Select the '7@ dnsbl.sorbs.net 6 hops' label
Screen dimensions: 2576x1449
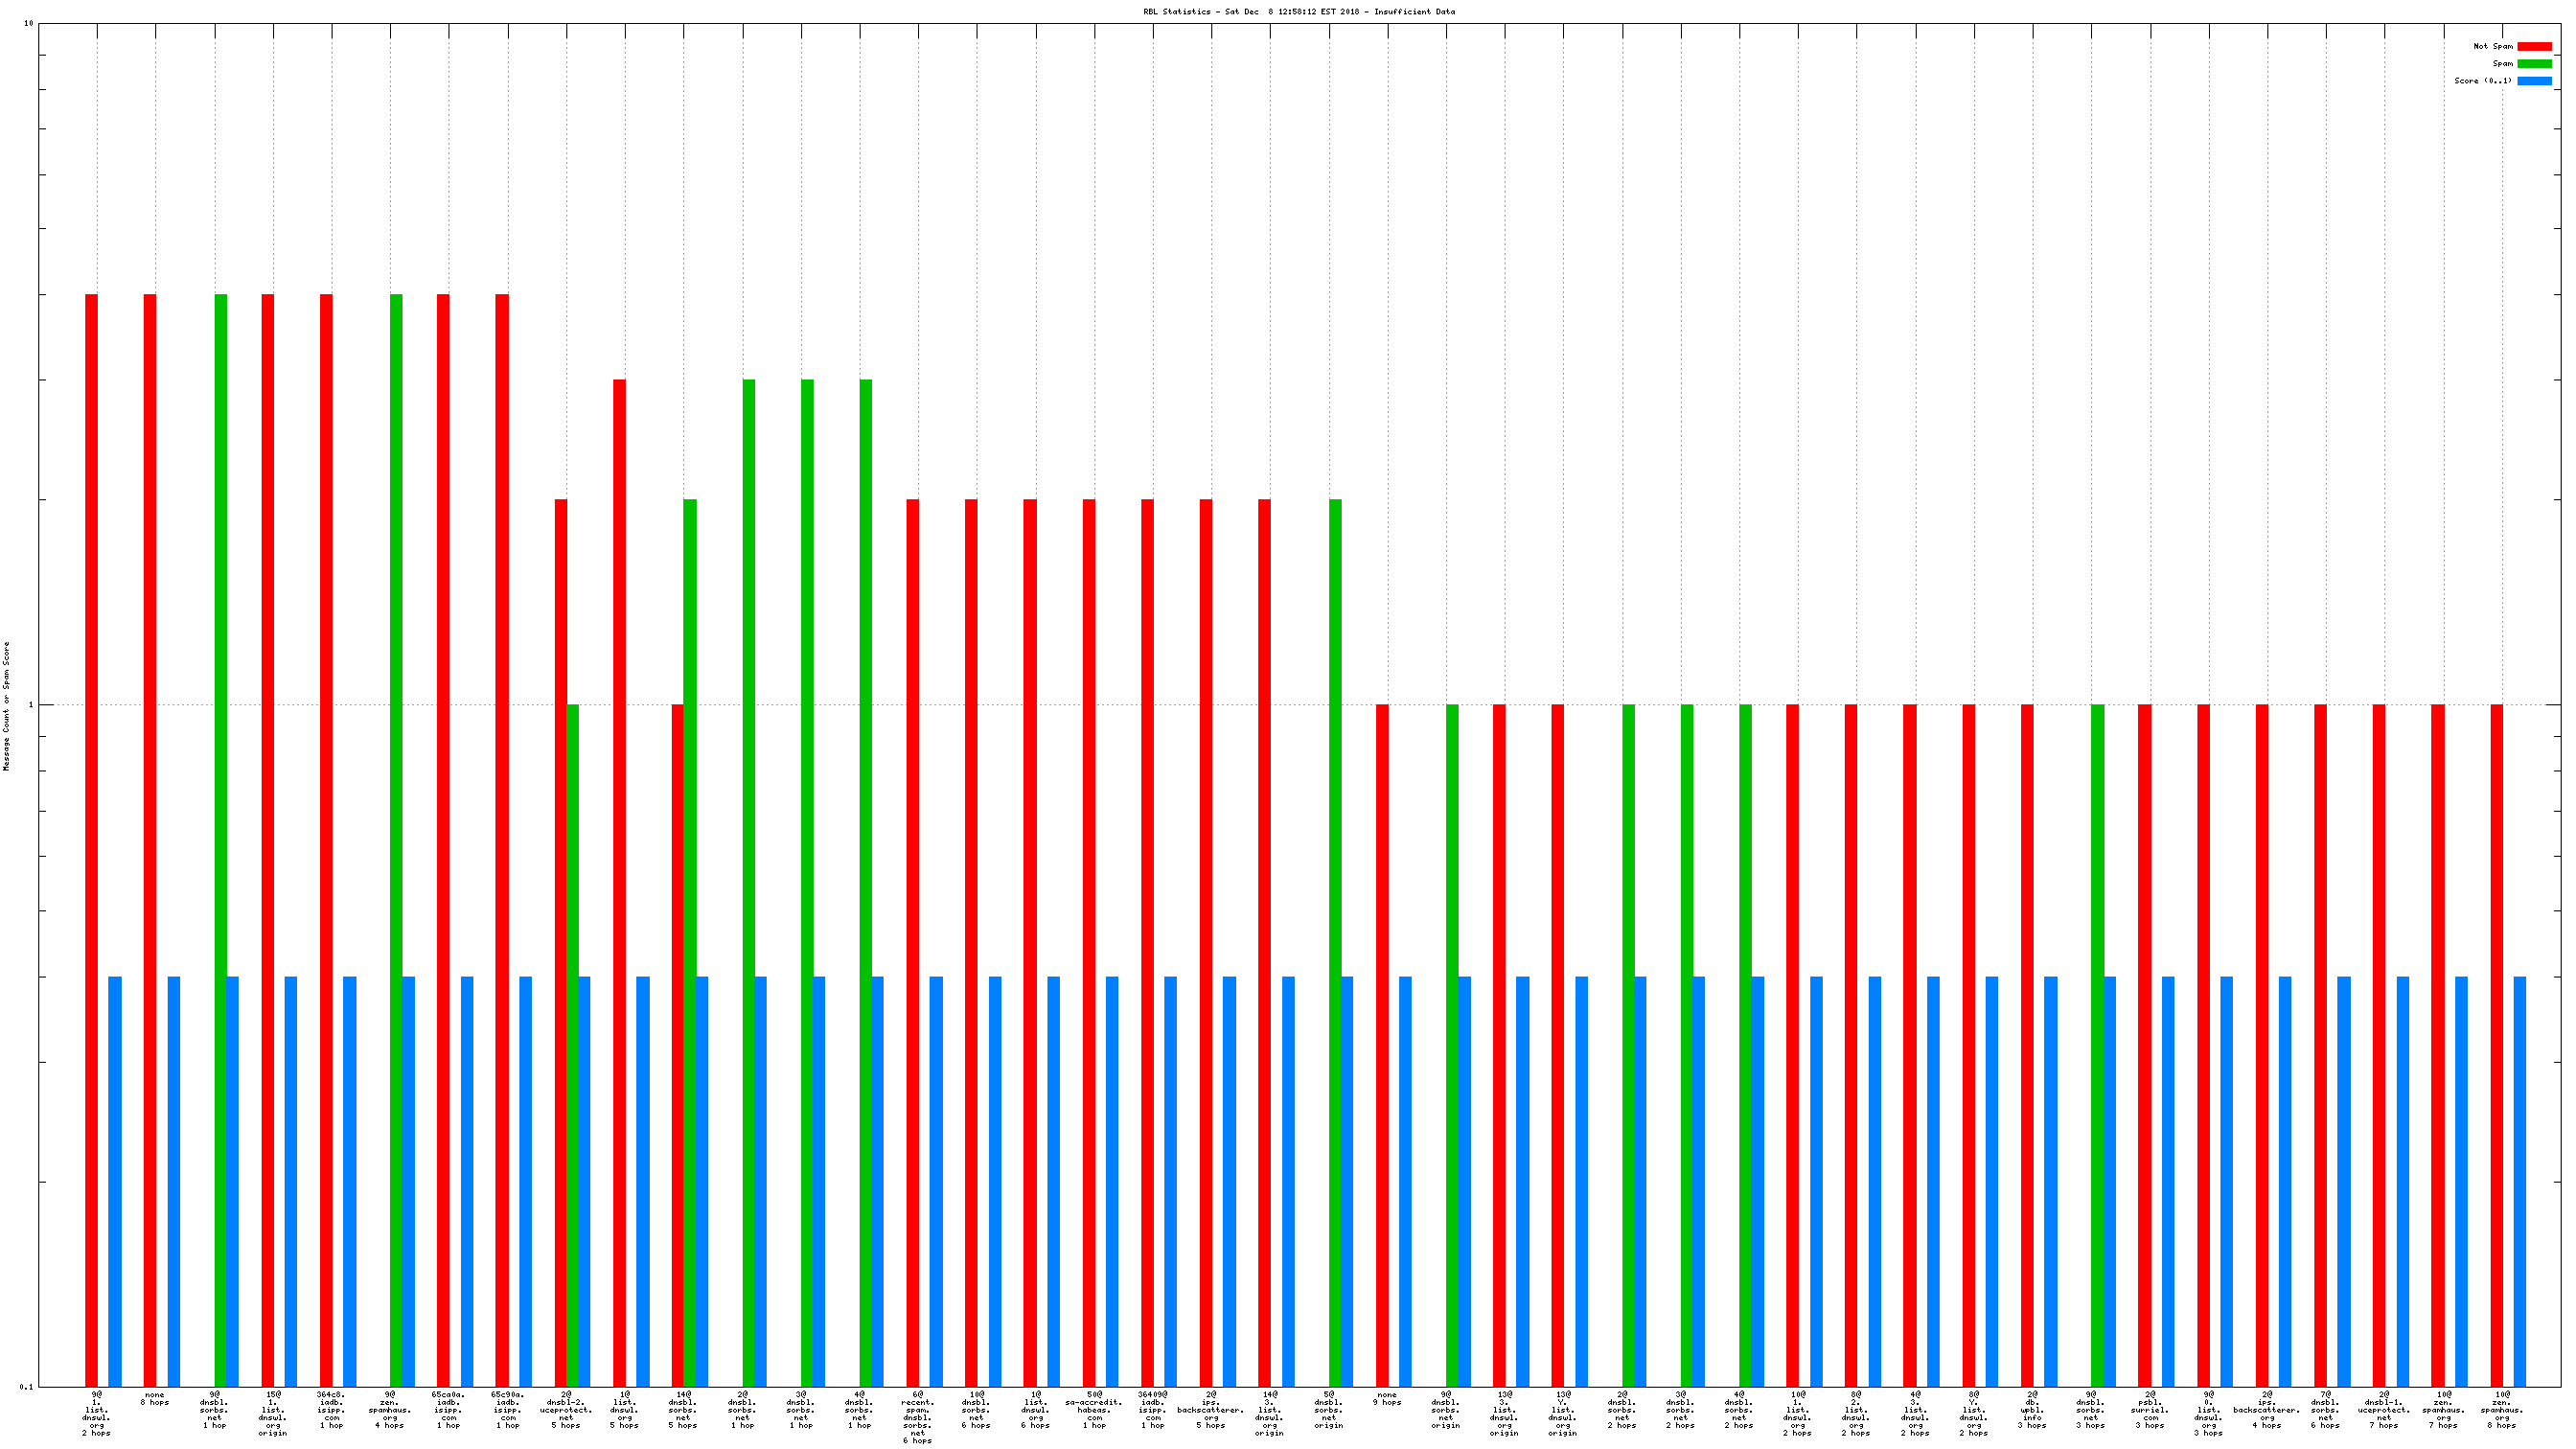point(2326,1410)
